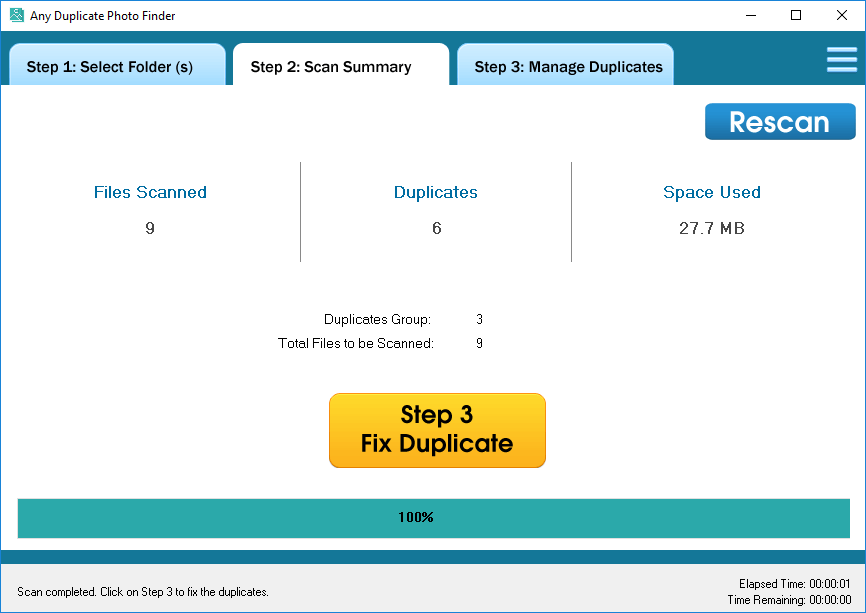Viewport: 866px width, 613px height.
Task: Click the window title Any Duplicate Photo Finder
Action: [x=103, y=16]
